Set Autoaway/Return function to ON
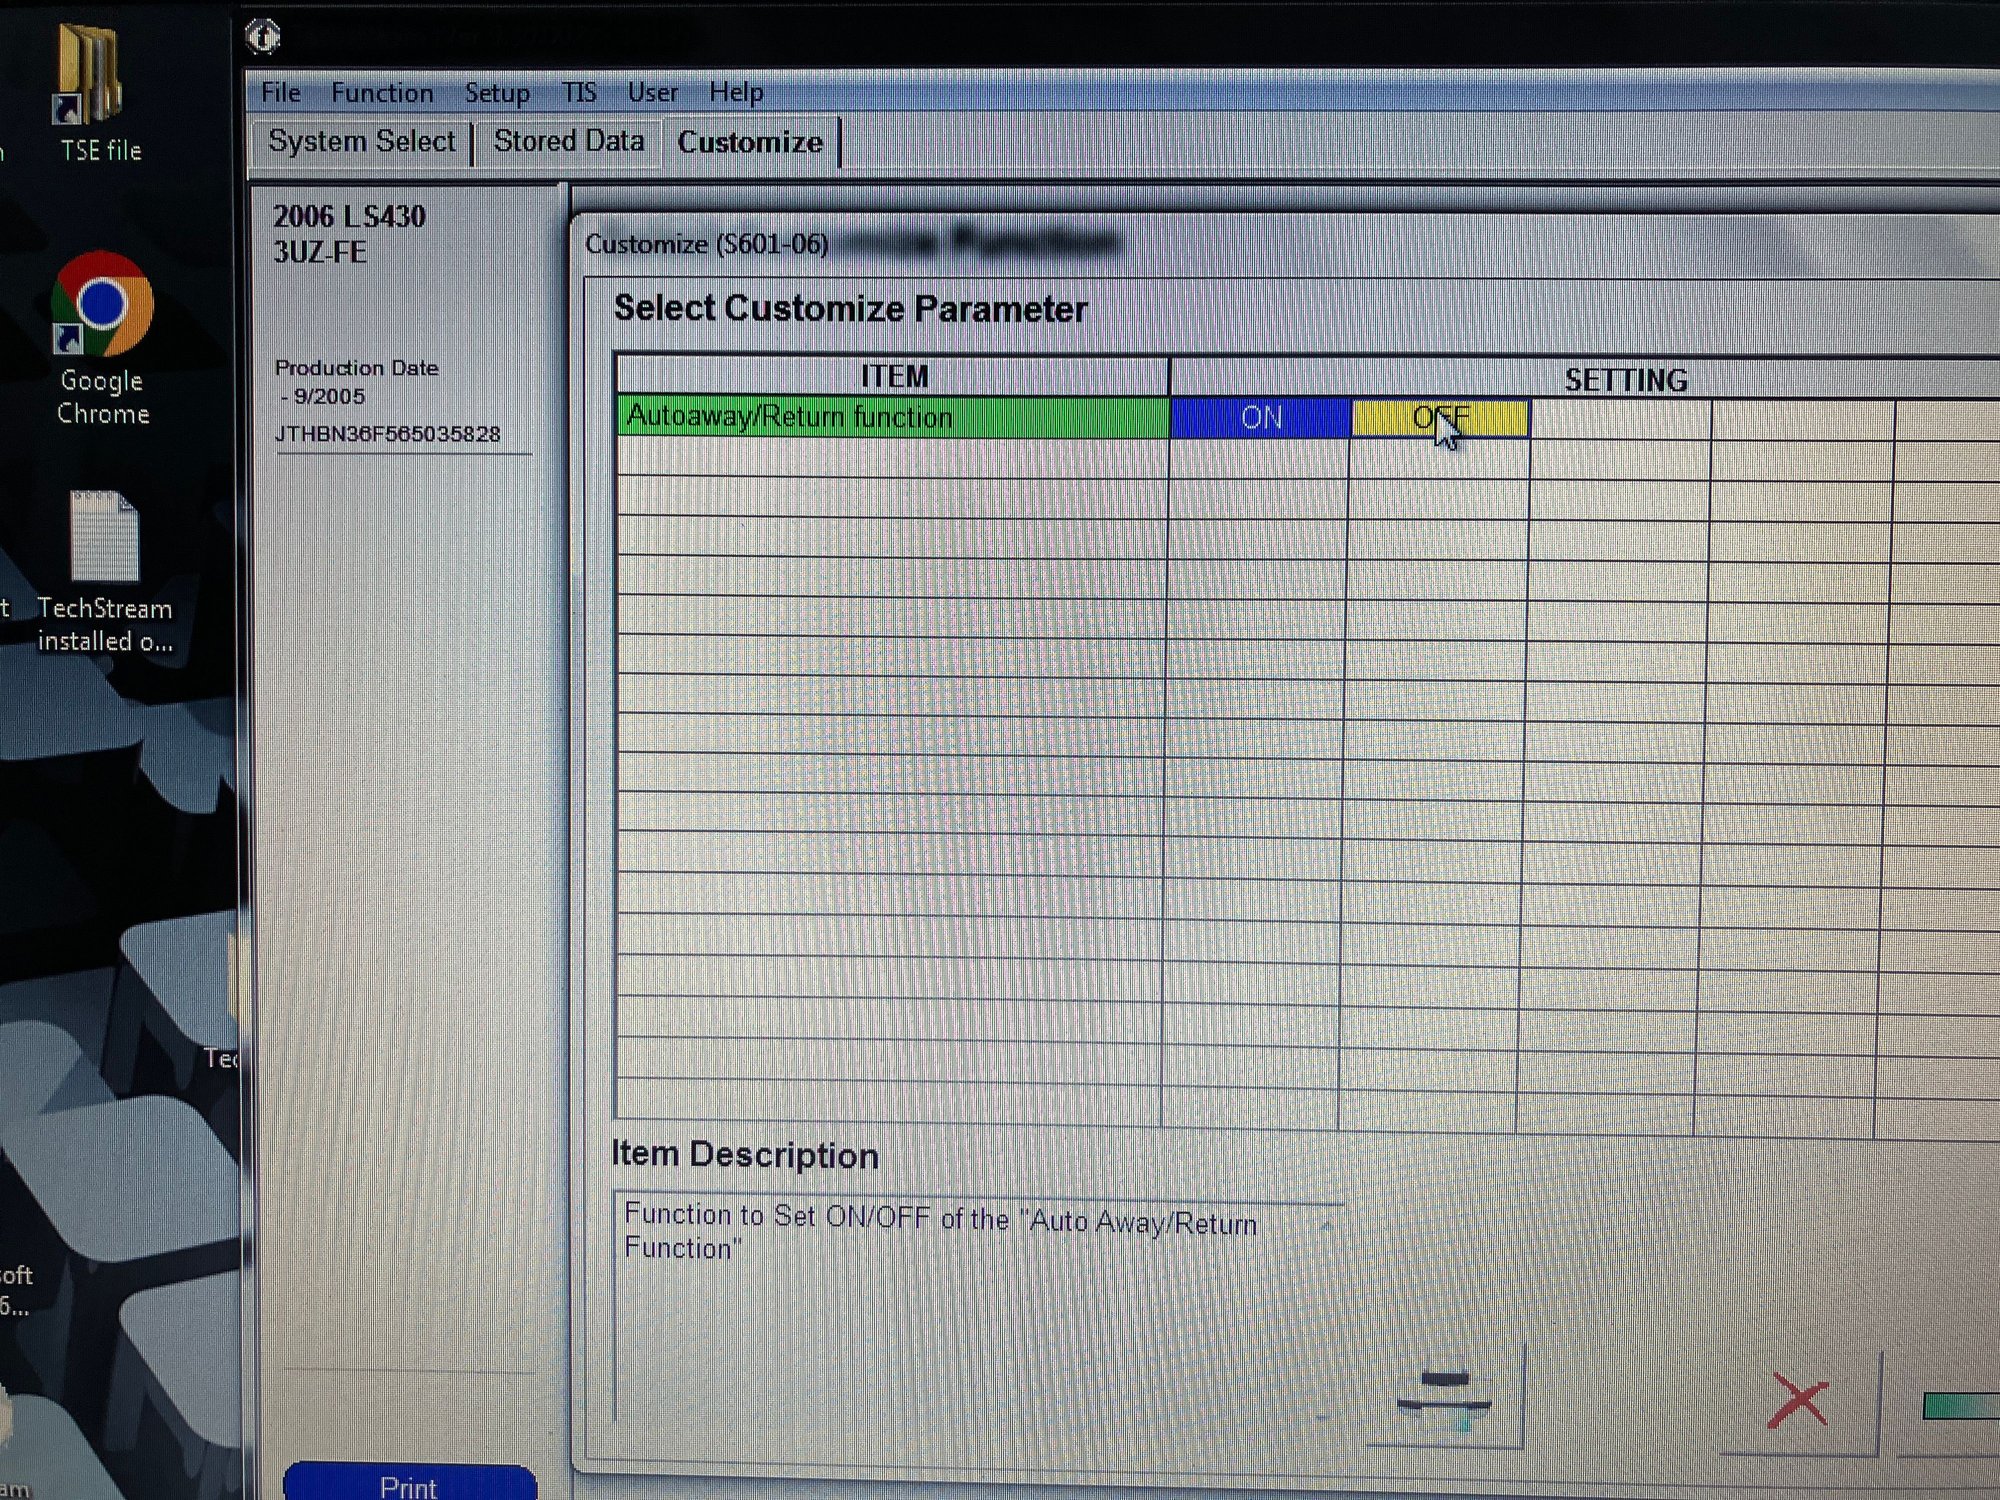The image size is (2000, 1500). 1261,418
